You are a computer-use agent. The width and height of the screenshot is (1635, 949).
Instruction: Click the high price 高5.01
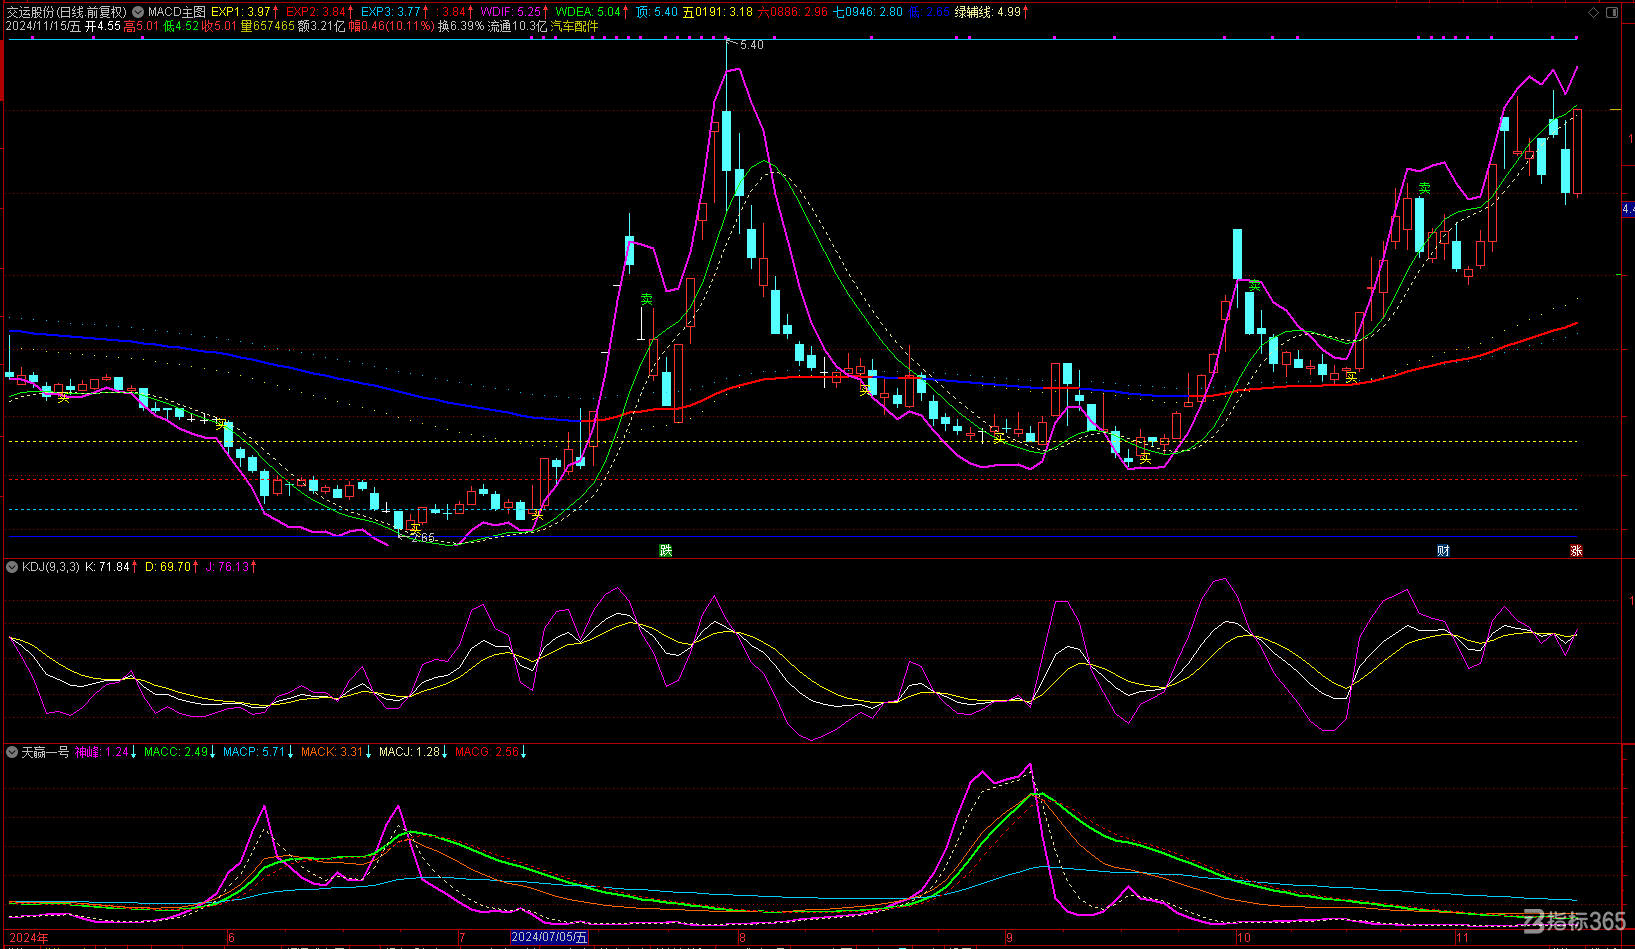[141, 26]
